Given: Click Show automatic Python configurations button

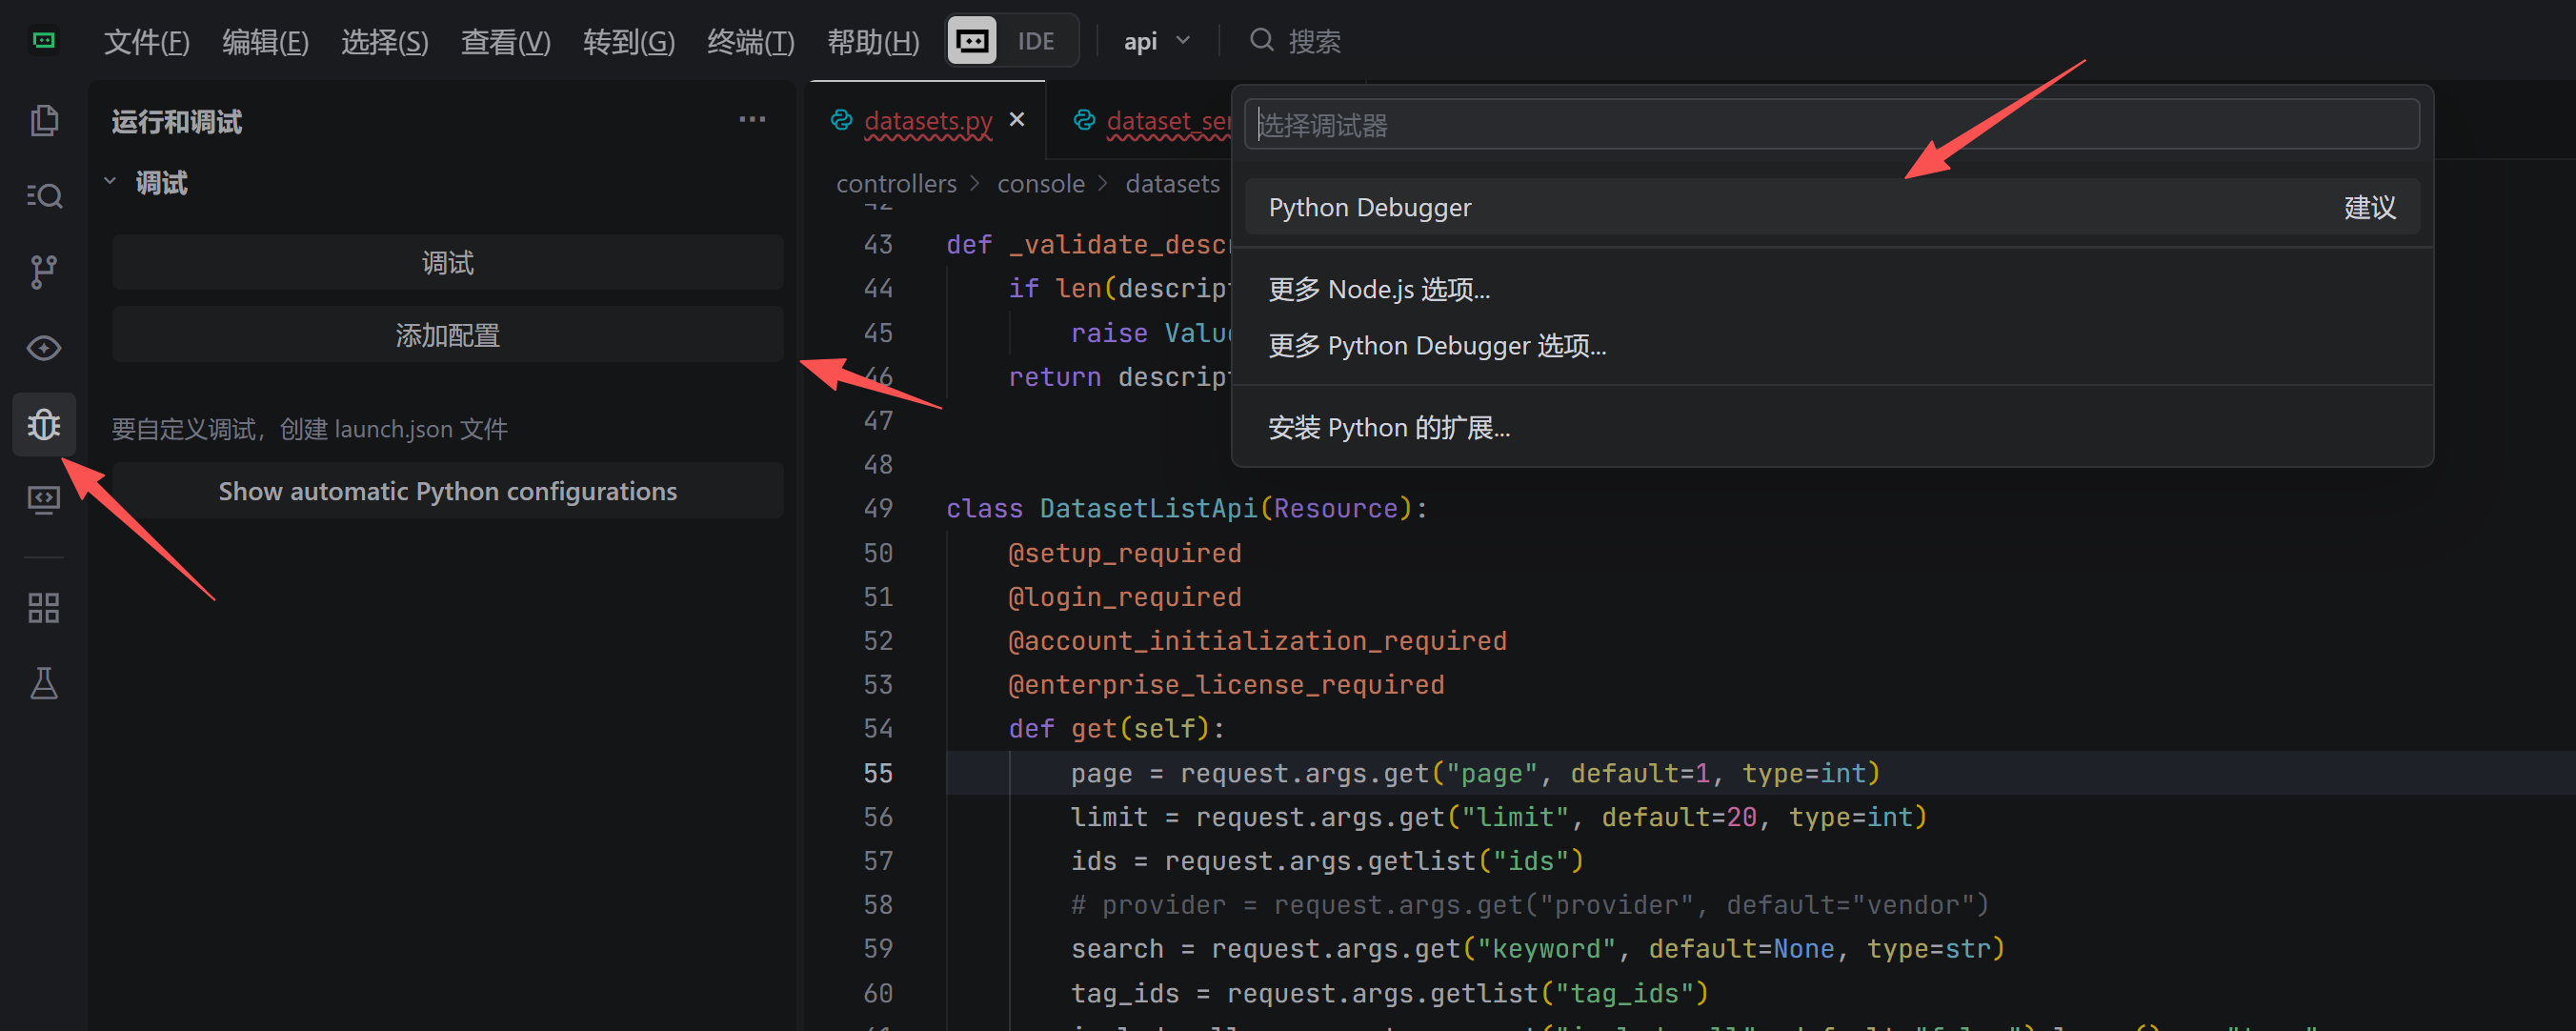Looking at the screenshot, I should (x=447, y=491).
